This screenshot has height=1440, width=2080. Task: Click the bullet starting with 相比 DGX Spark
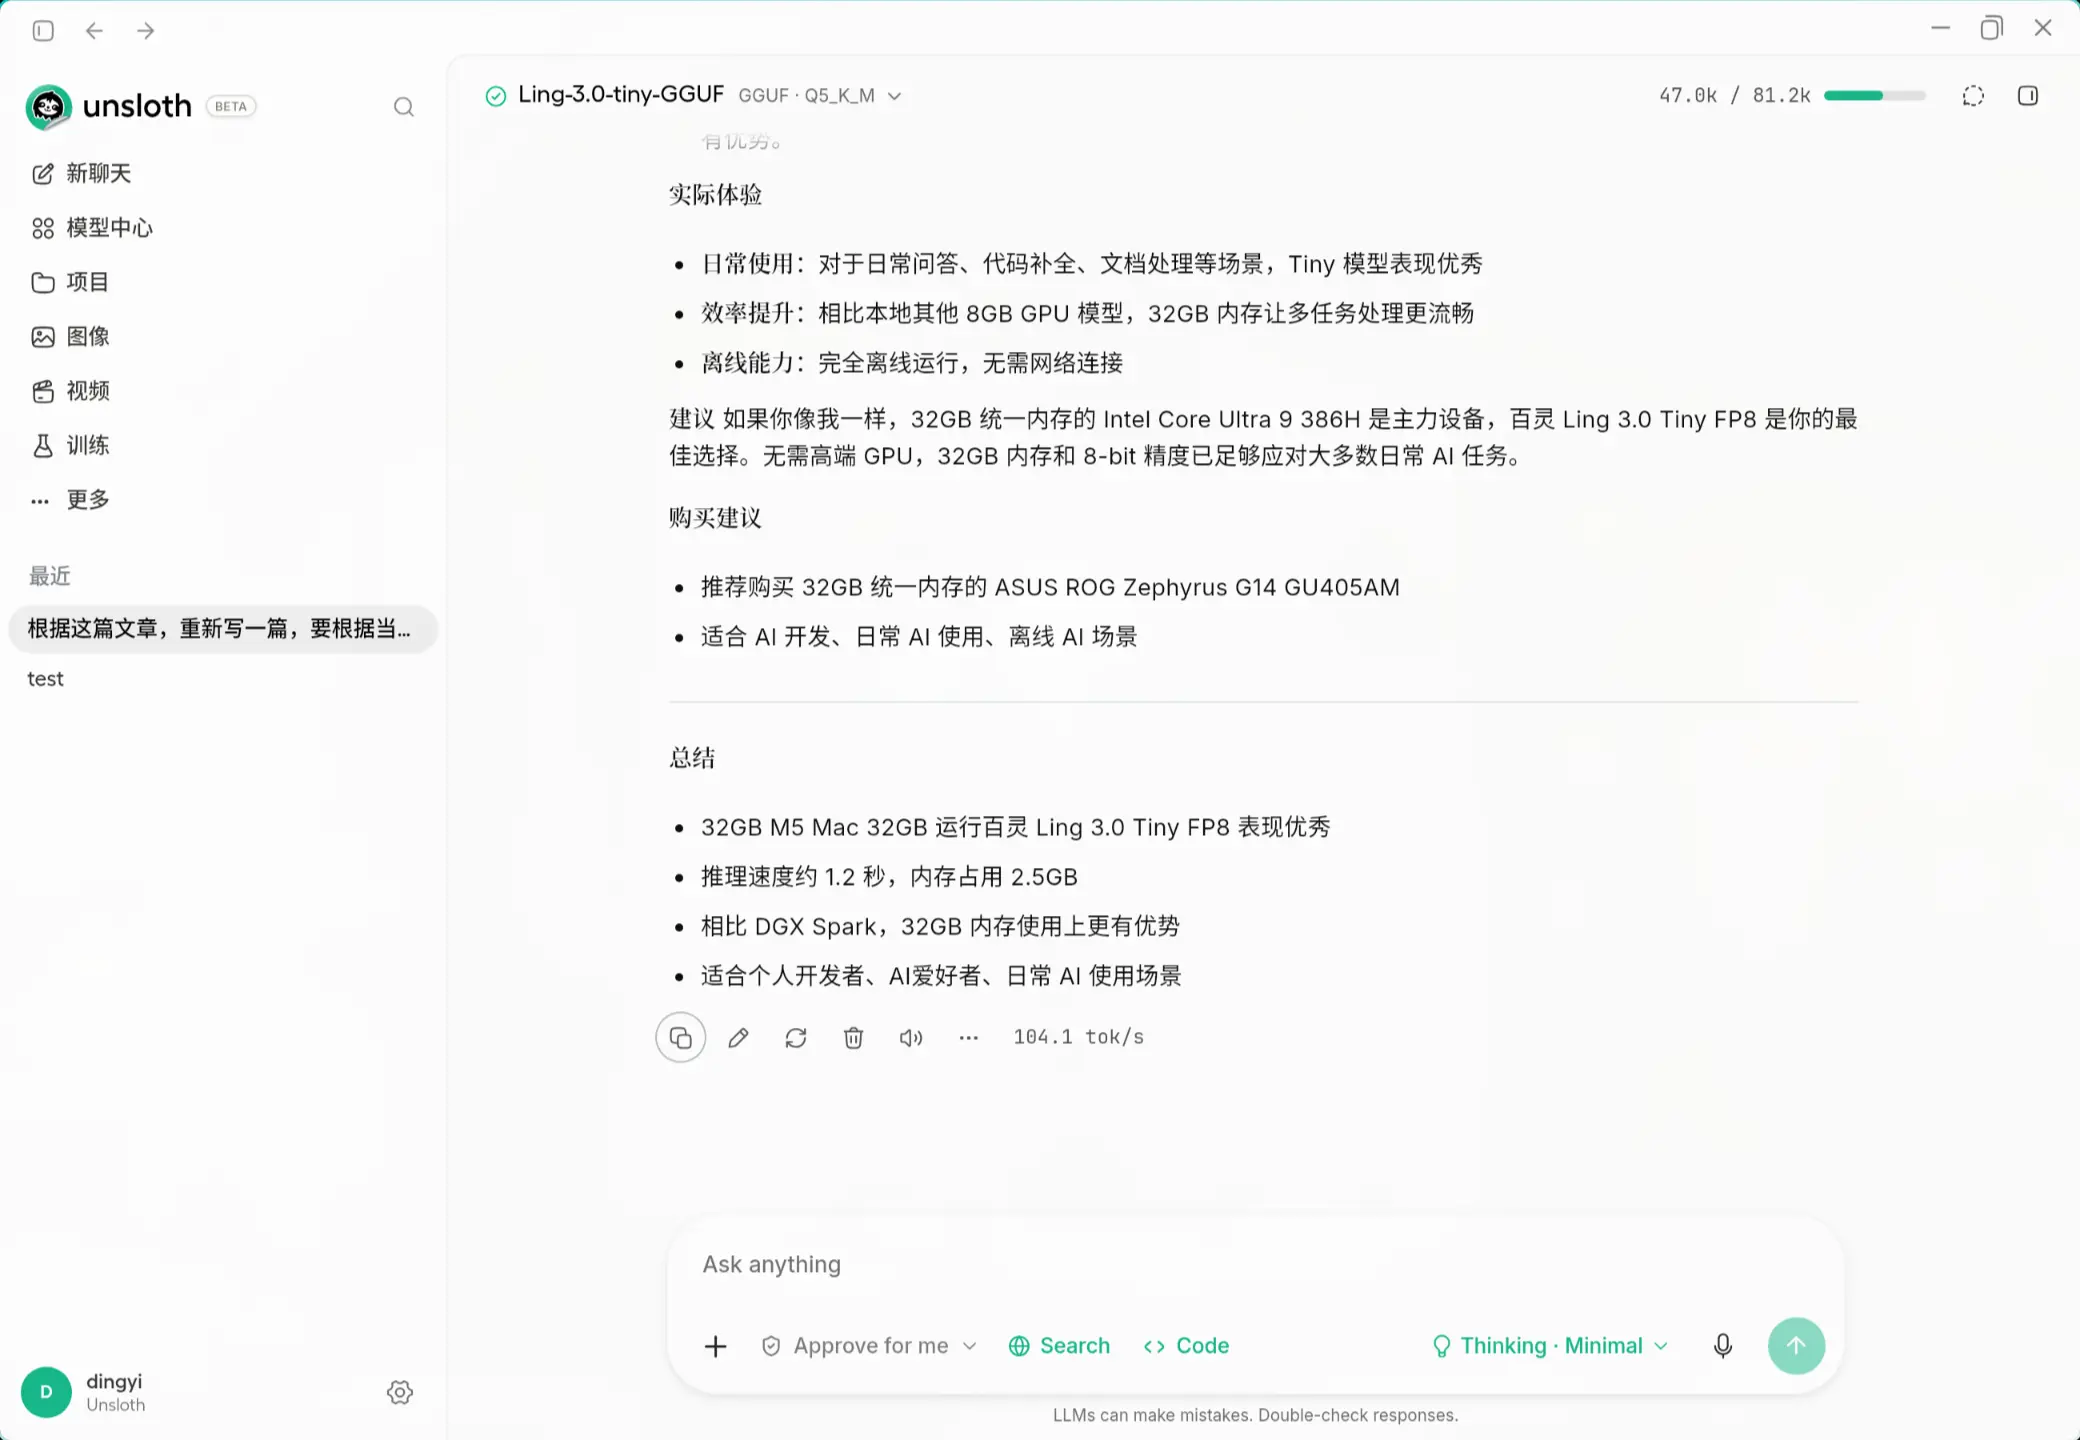[x=940, y=926]
